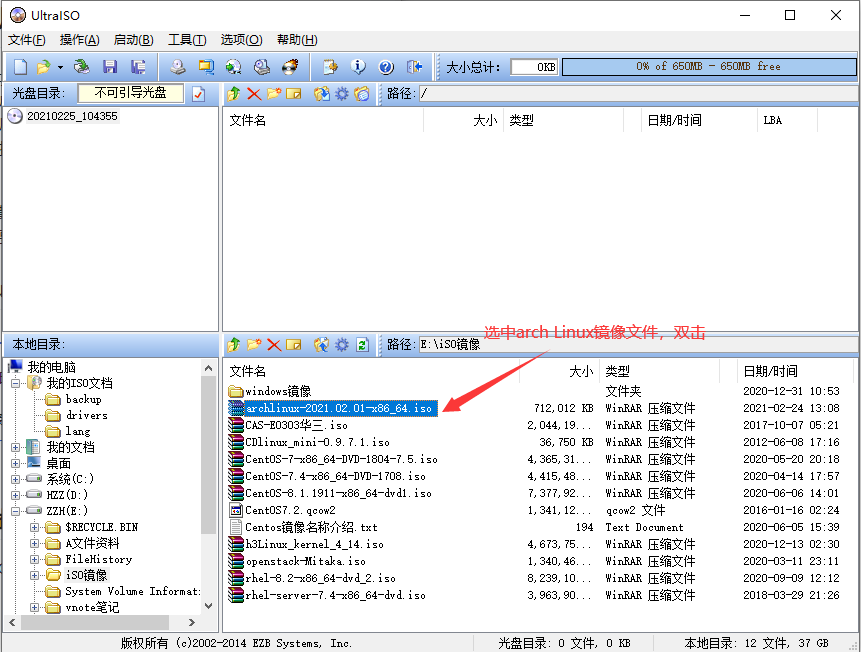Click the Open file folder icon

[43, 67]
